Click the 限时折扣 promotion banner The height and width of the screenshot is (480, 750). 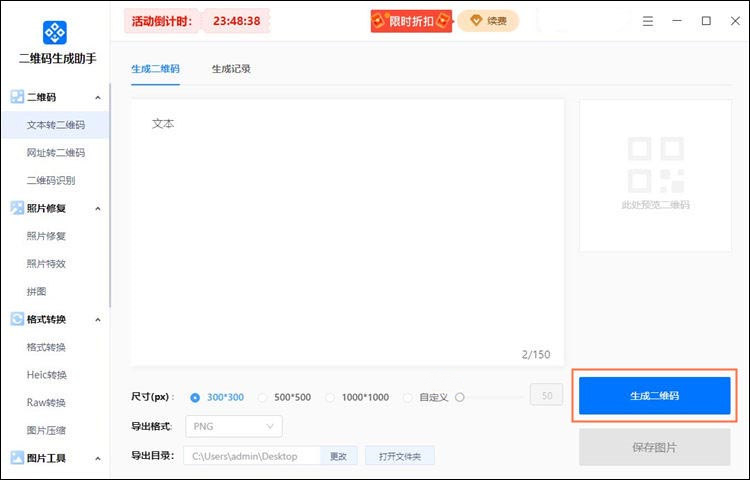(411, 21)
